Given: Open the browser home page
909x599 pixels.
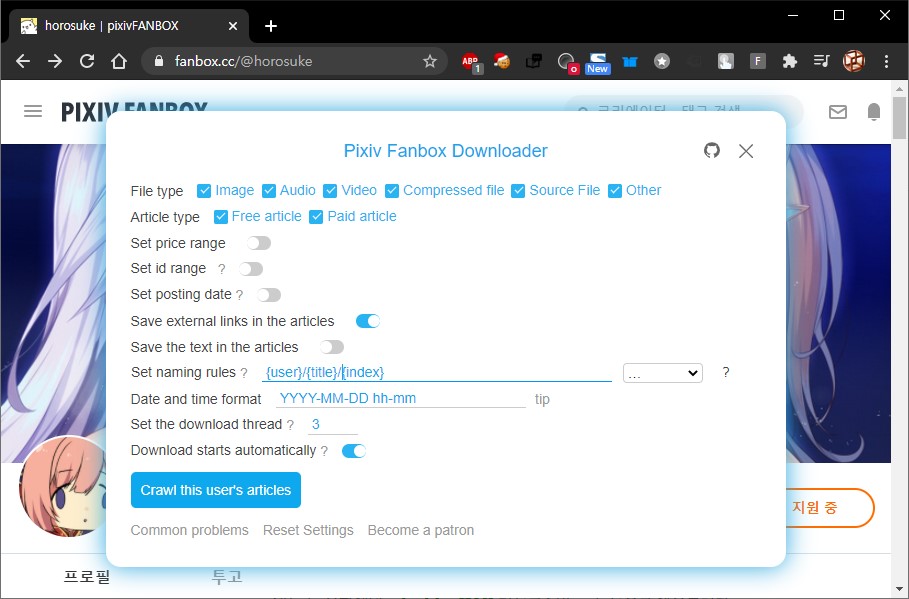Looking at the screenshot, I should pos(119,61).
